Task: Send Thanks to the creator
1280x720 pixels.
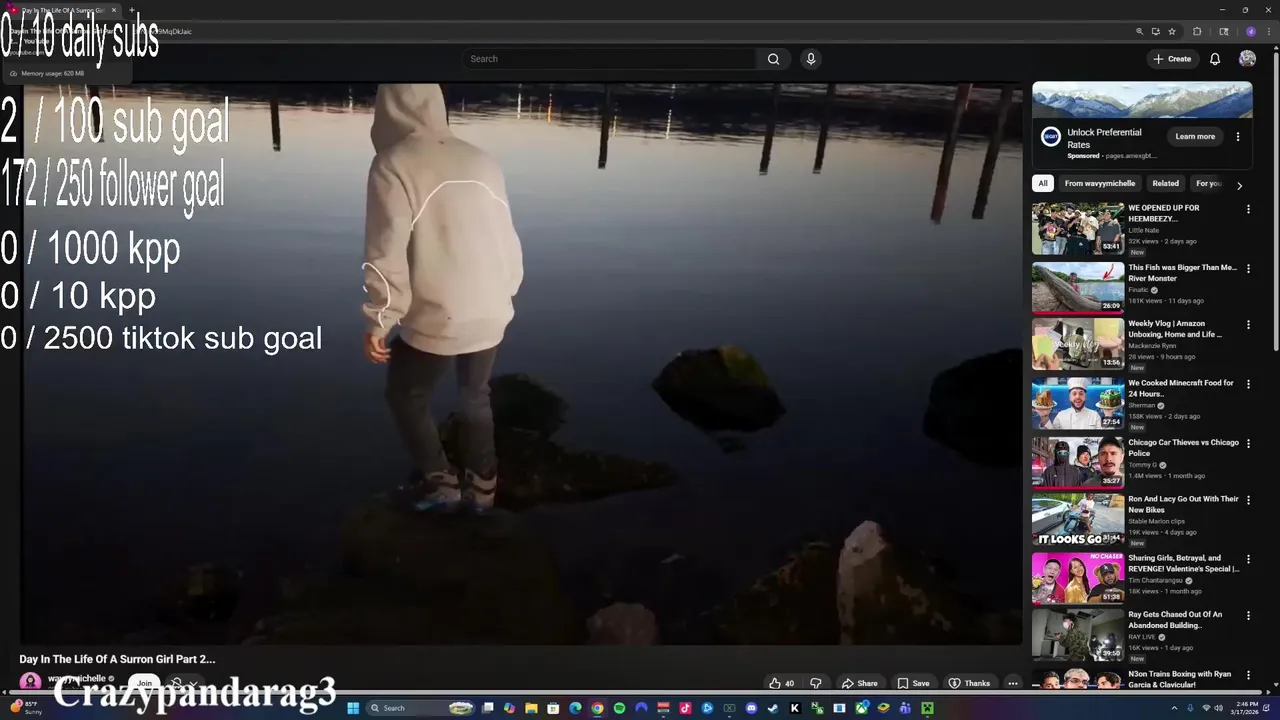Action: [x=969, y=683]
